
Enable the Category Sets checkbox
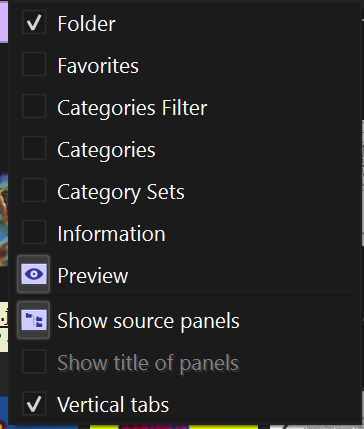tap(34, 190)
